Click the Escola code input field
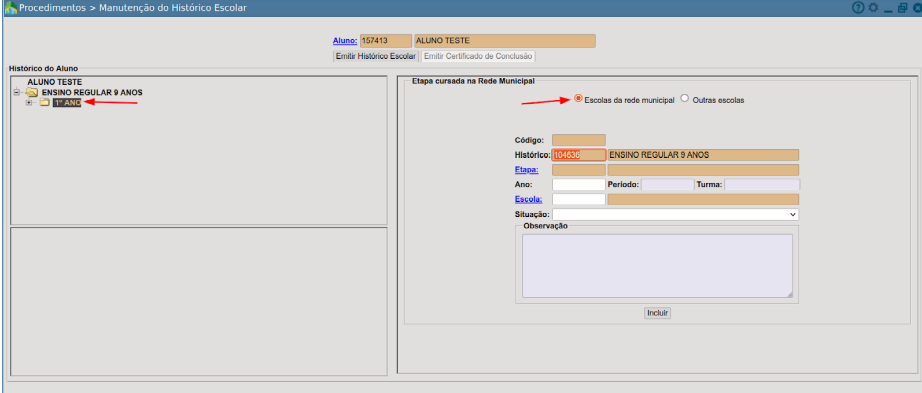 (x=579, y=199)
